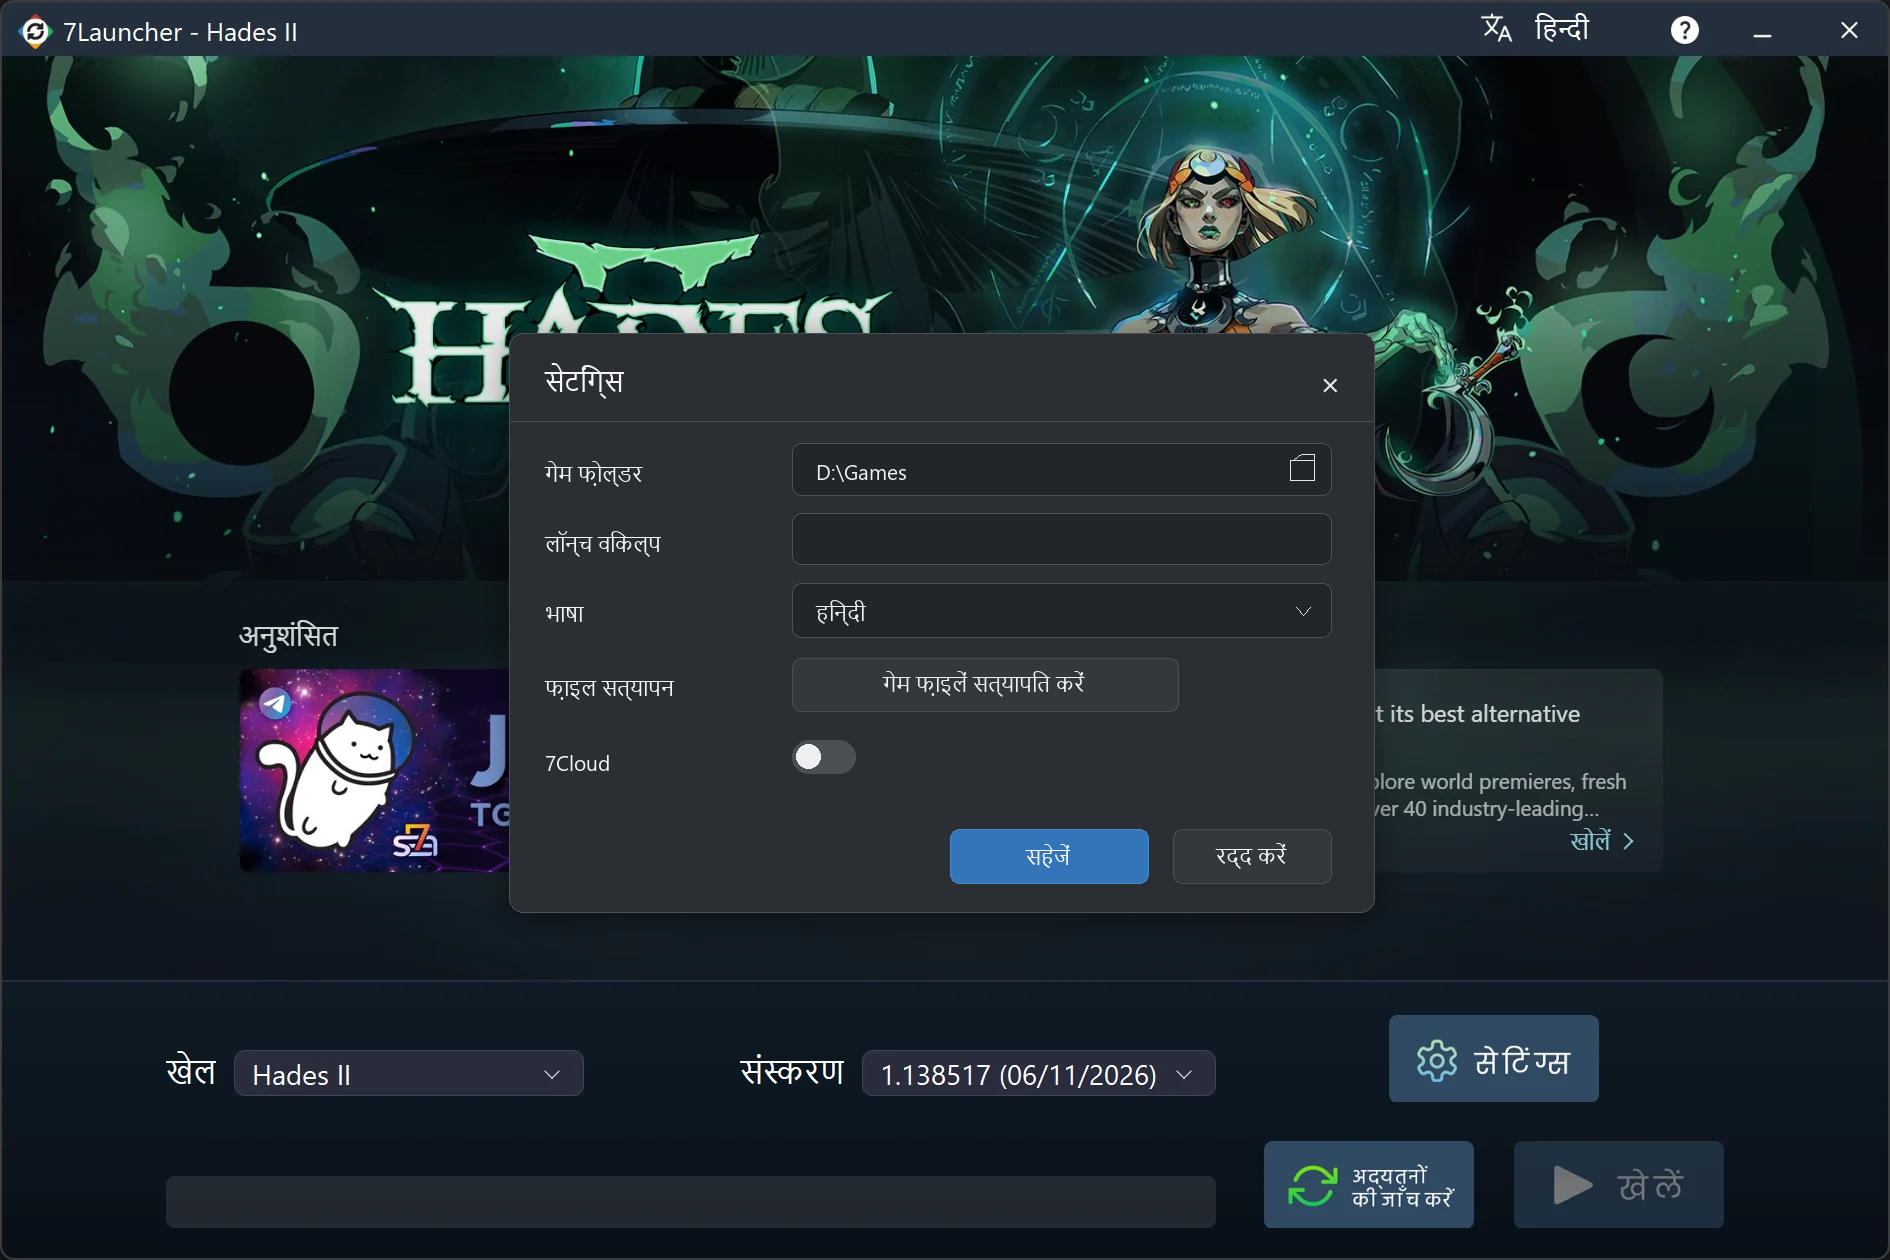This screenshot has width=1890, height=1260.
Task: Click the "its best alternative" promo text
Action: [x=1485, y=714]
